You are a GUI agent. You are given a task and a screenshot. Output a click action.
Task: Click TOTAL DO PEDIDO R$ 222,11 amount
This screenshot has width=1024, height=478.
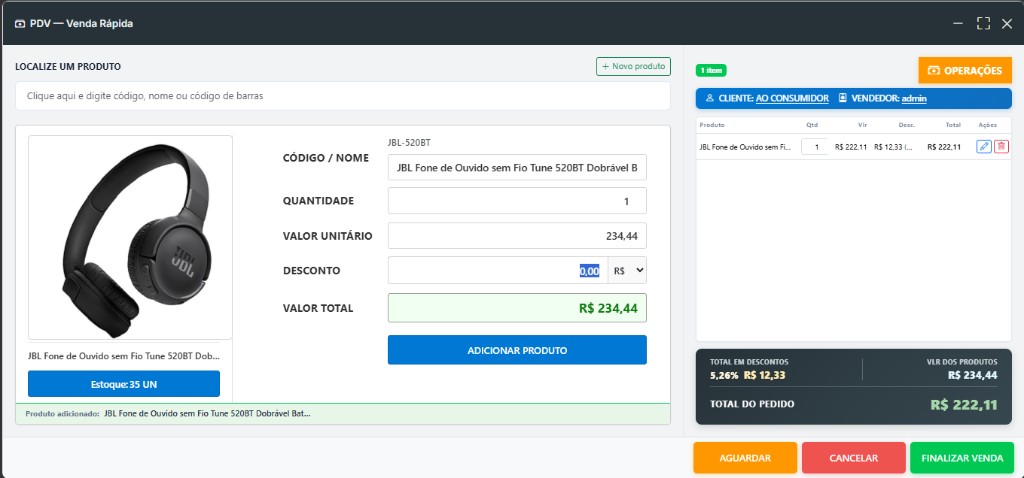coord(964,404)
